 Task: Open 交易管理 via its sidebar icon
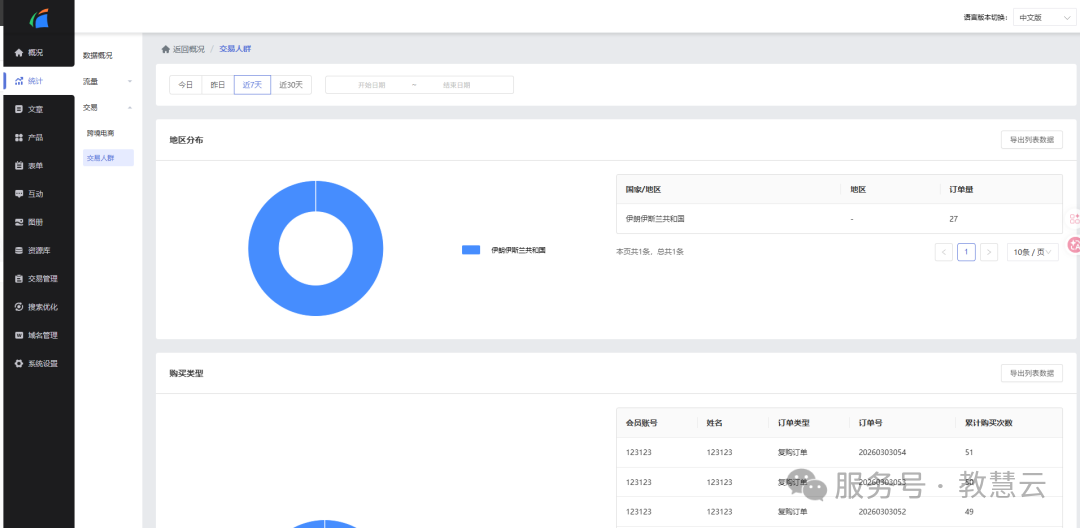coord(18,279)
